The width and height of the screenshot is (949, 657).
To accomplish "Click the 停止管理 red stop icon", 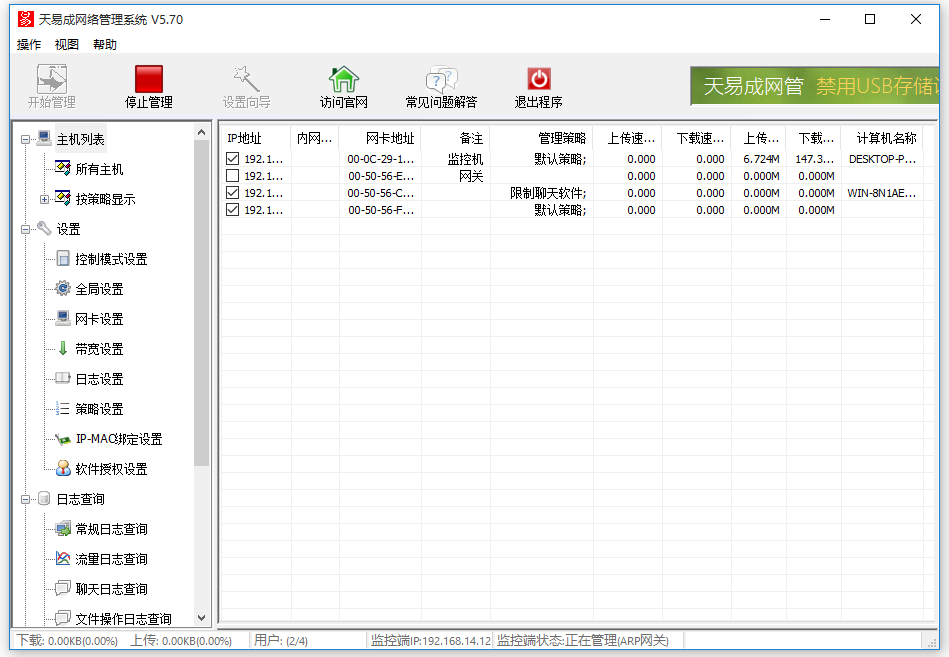I will (x=149, y=79).
